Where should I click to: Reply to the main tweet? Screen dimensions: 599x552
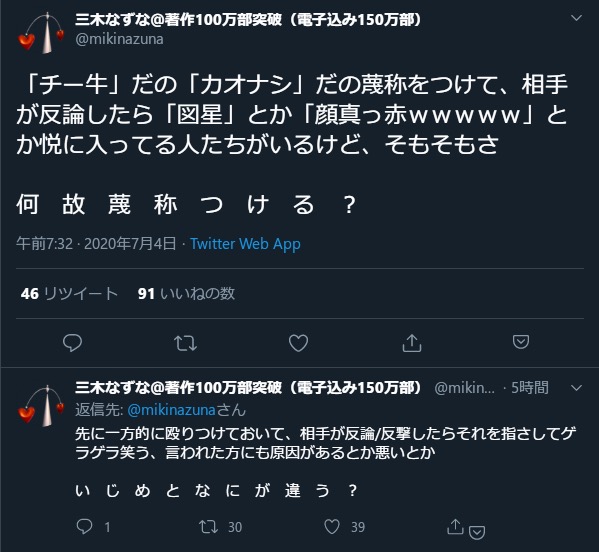(x=72, y=343)
